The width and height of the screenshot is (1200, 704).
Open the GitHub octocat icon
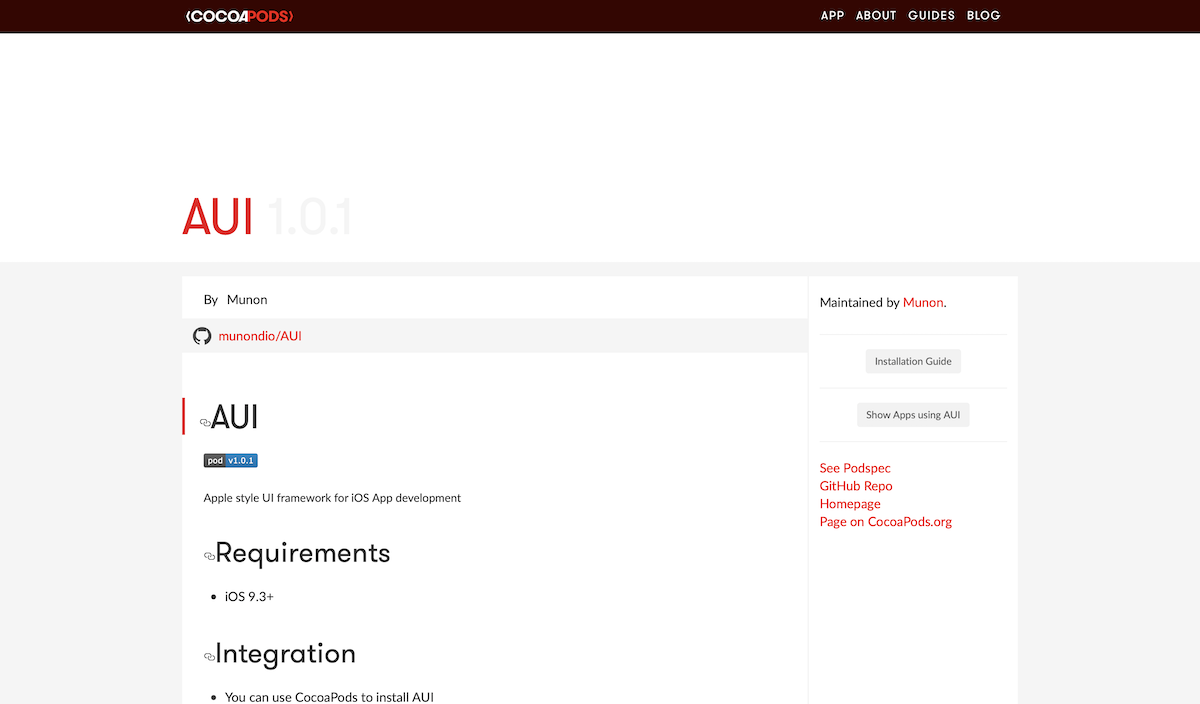tap(202, 336)
